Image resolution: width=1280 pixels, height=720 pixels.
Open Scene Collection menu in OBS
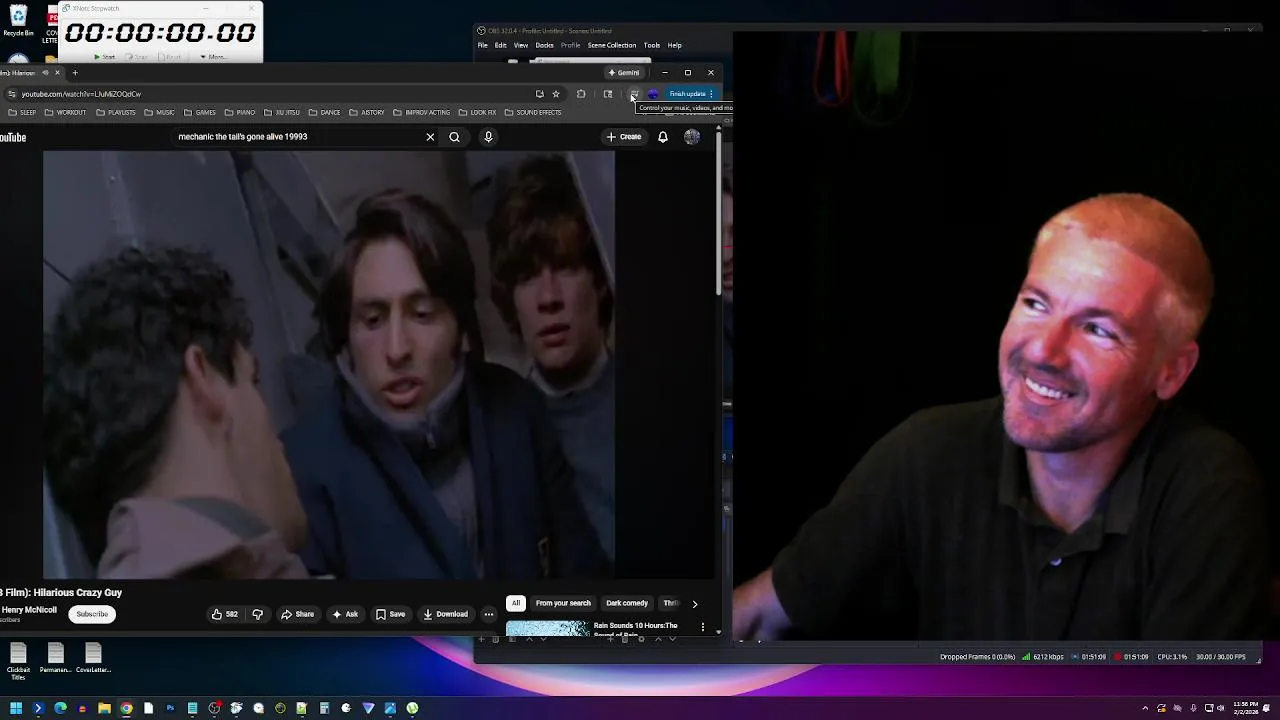click(612, 45)
